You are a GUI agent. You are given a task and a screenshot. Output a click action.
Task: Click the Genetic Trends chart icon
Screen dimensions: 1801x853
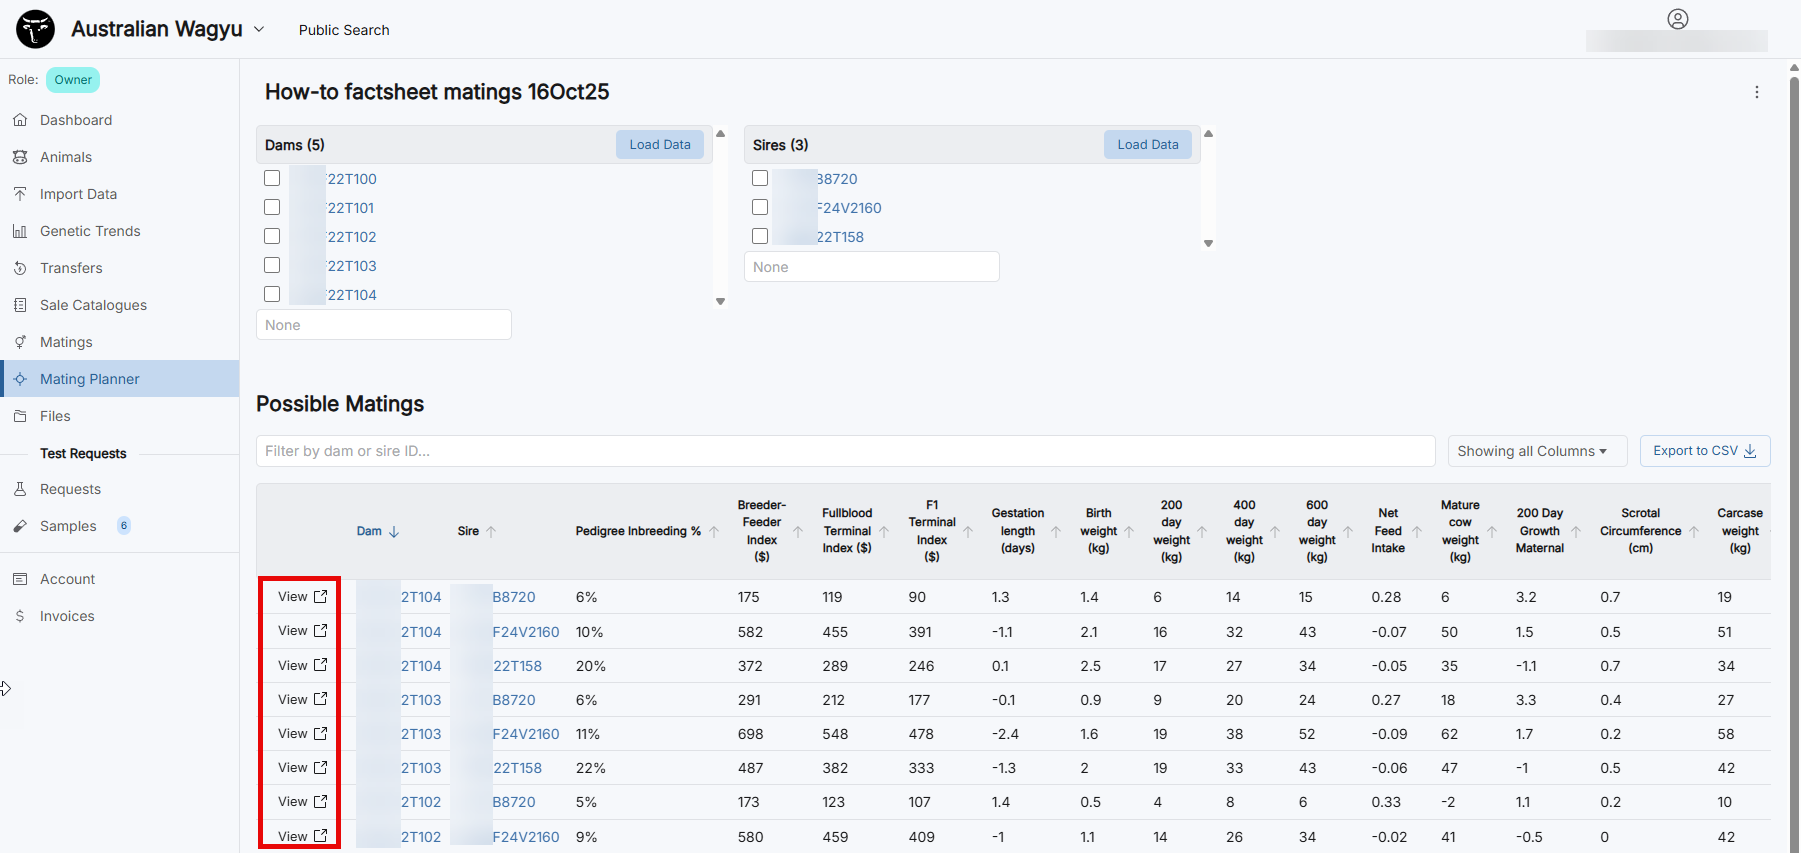point(20,231)
